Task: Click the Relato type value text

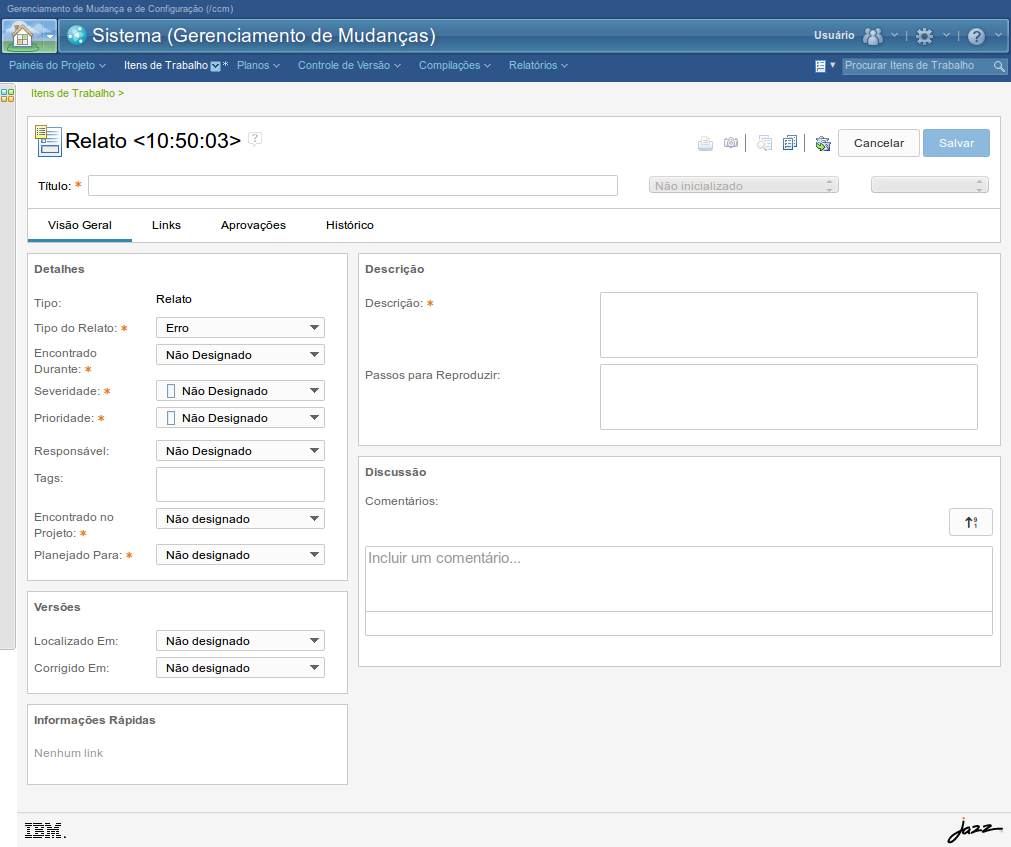Action: coord(174,299)
